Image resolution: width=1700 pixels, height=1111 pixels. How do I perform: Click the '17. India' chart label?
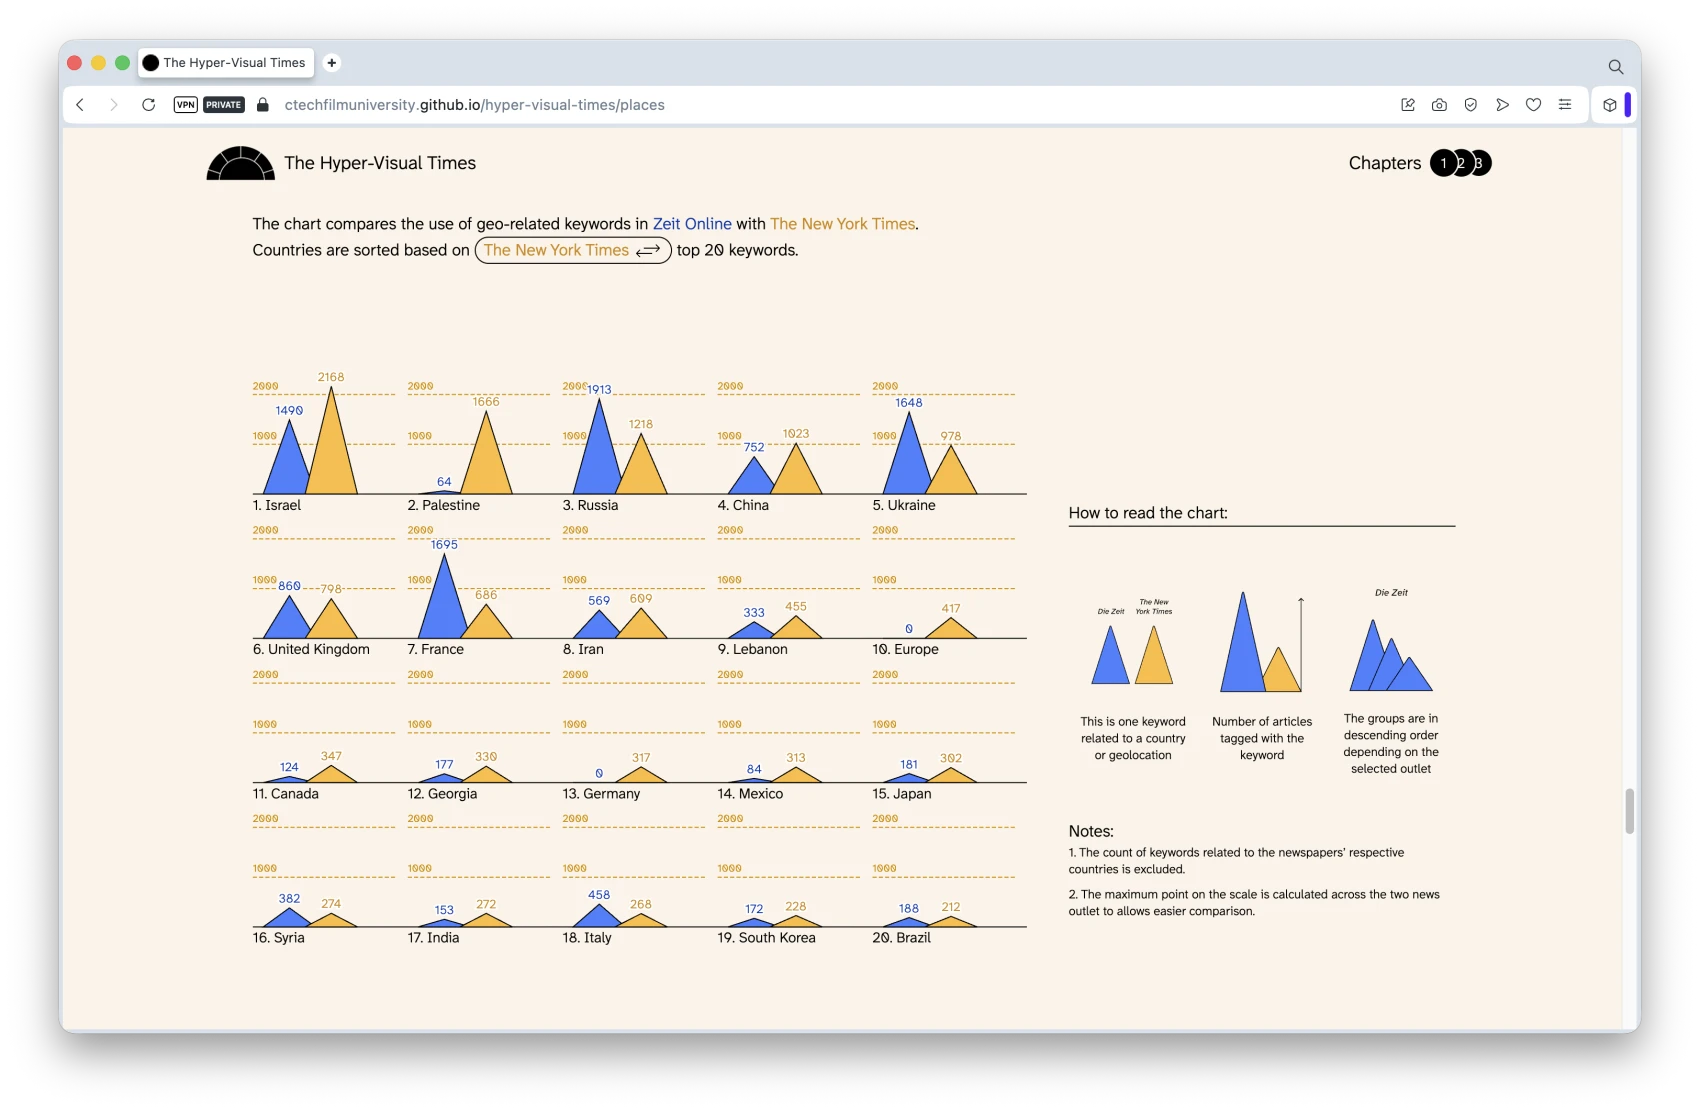tap(433, 937)
